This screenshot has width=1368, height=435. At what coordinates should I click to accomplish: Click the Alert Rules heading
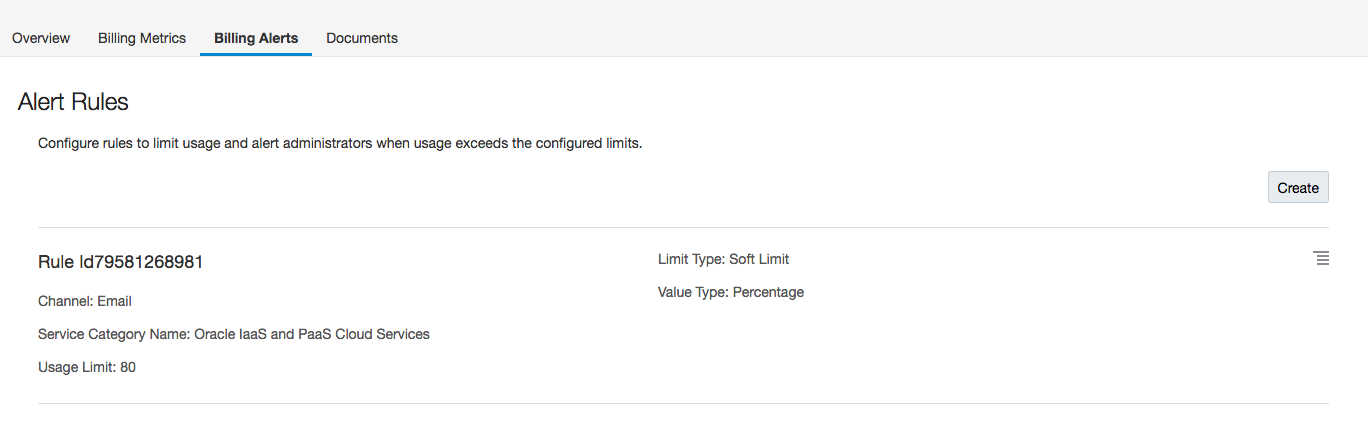(x=73, y=101)
